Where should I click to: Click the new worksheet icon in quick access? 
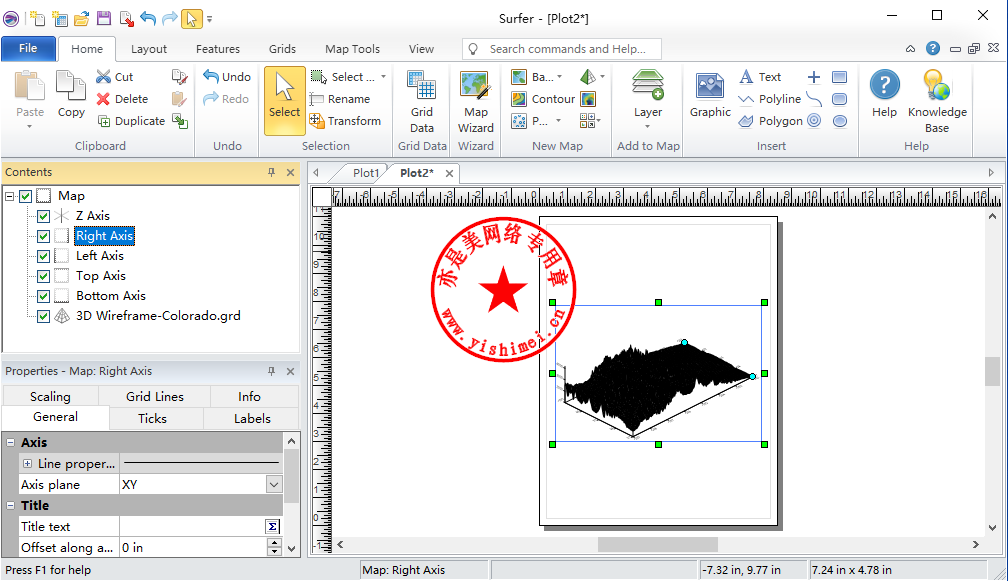click(60, 19)
